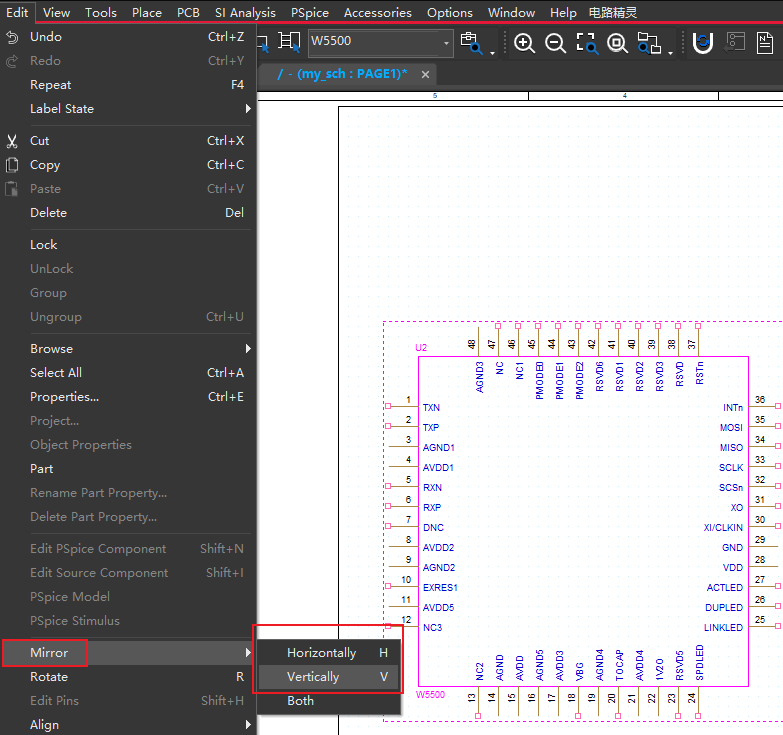Click the DNC pin name
The width and height of the screenshot is (783, 735).
tap(433, 527)
